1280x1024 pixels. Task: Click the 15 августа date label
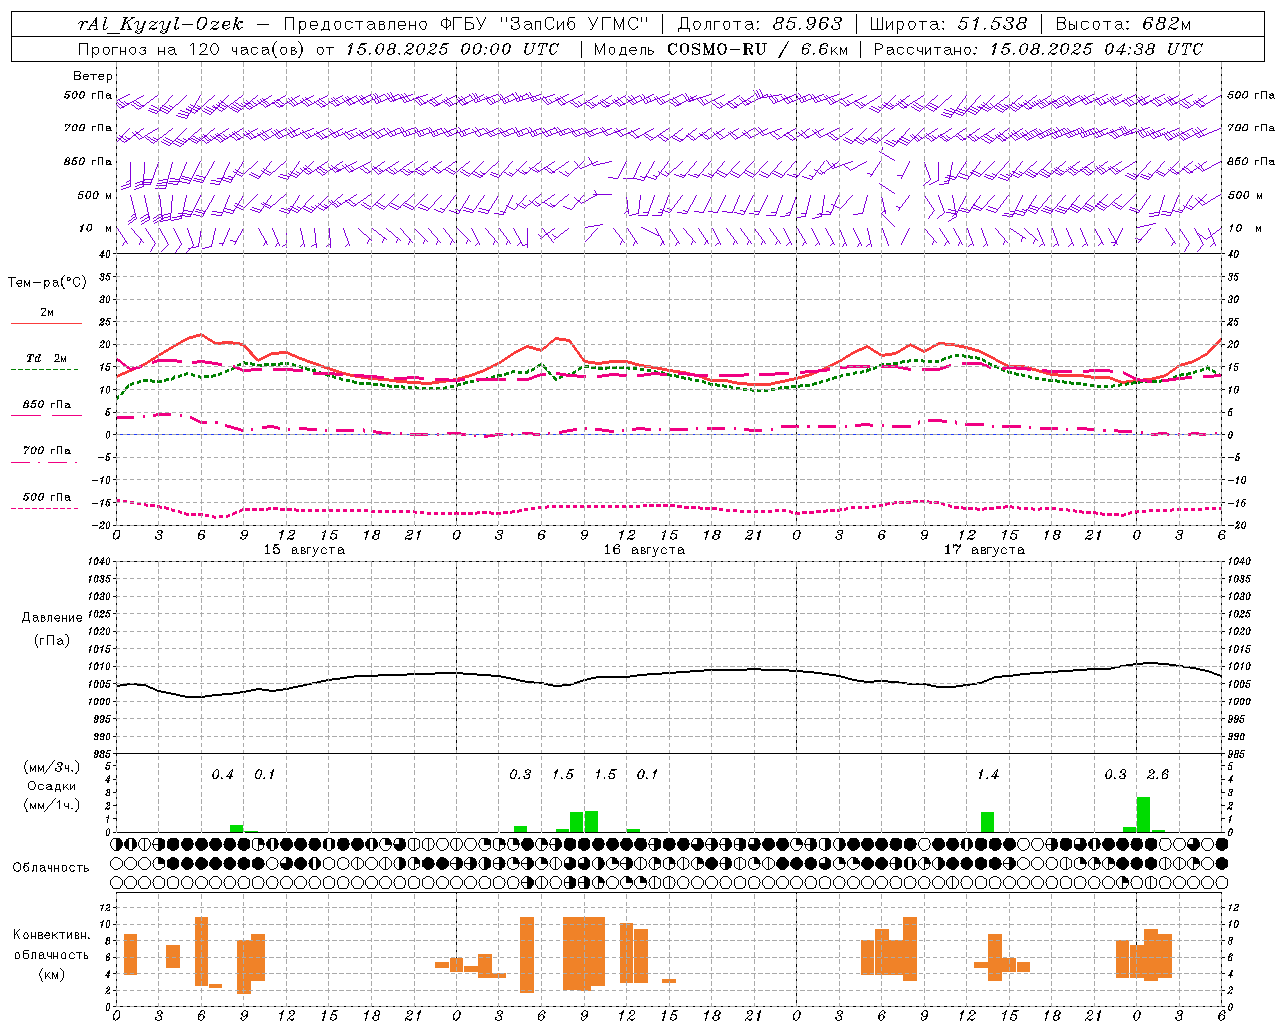pyautogui.click(x=304, y=550)
